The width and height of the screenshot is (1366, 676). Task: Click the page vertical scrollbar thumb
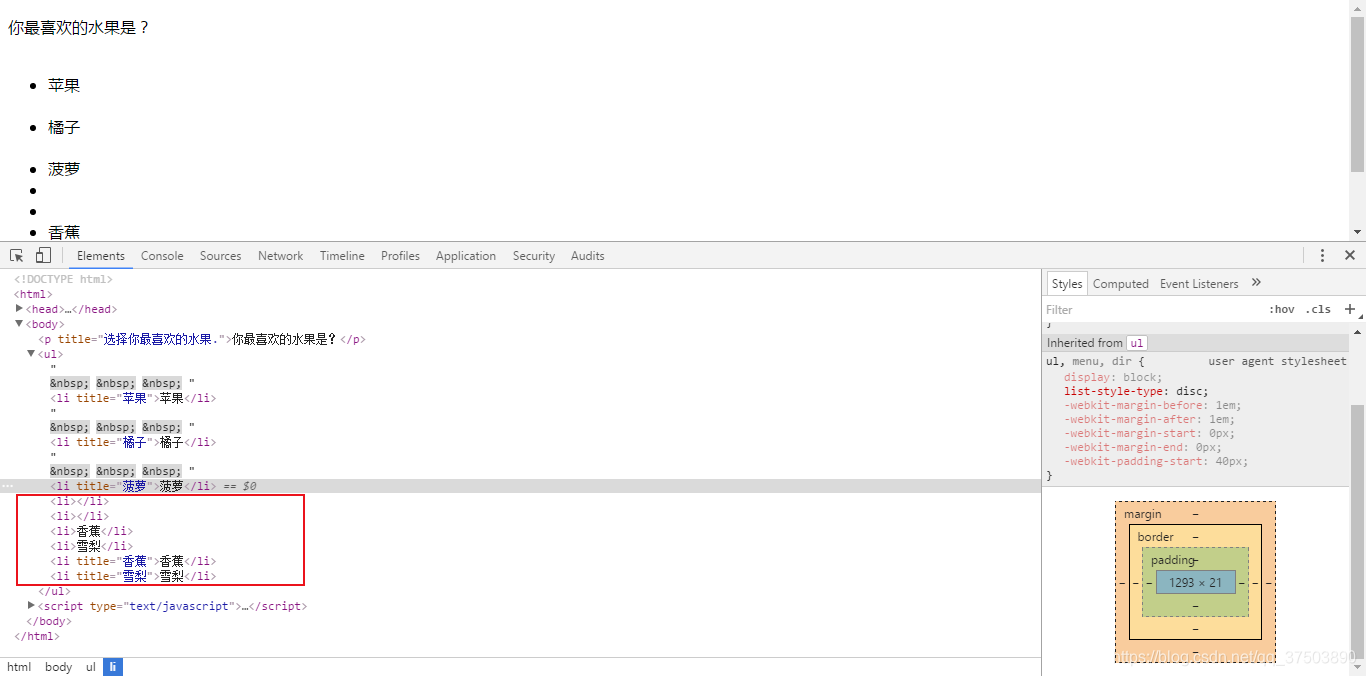click(1357, 95)
